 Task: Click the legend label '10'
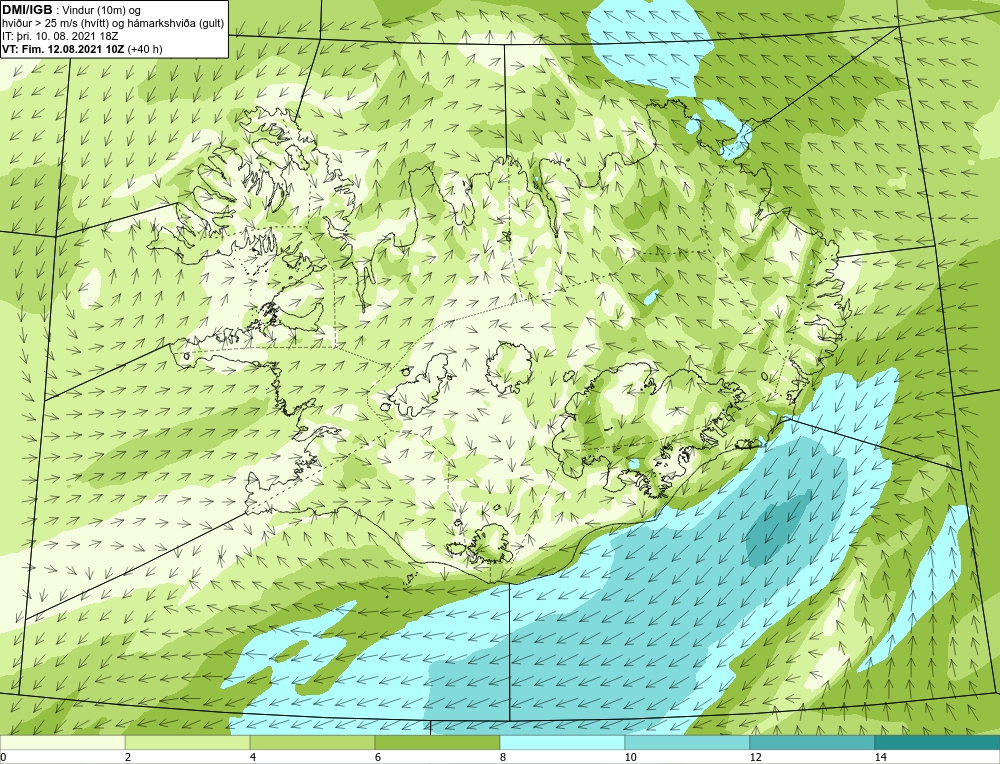click(x=631, y=757)
